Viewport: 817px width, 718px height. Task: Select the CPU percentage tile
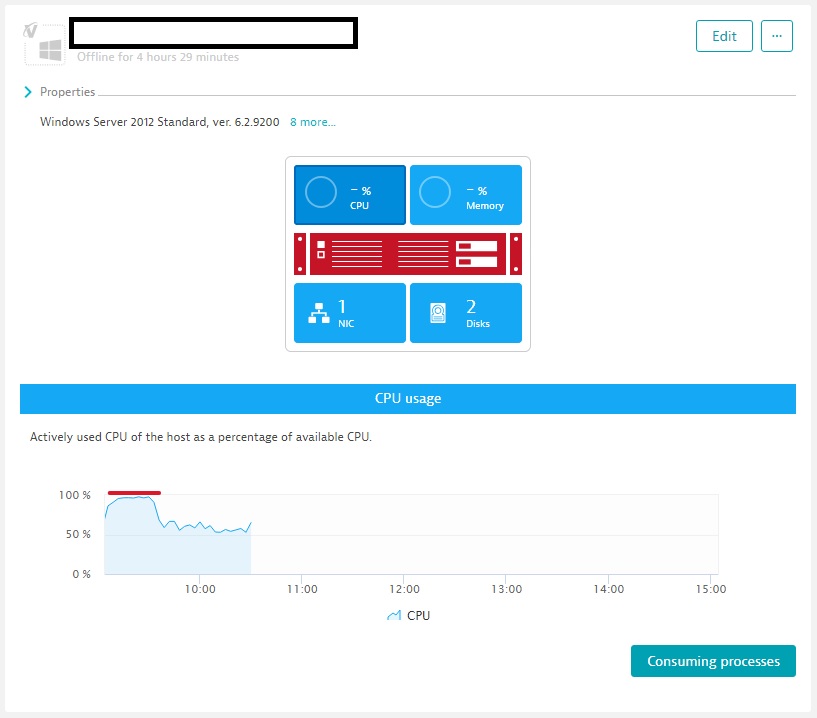(350, 196)
